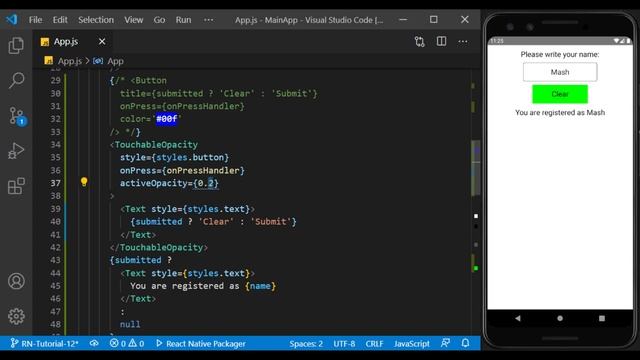640x360 pixels.
Task: Open editor More Actions ellipsis
Action: point(462,41)
